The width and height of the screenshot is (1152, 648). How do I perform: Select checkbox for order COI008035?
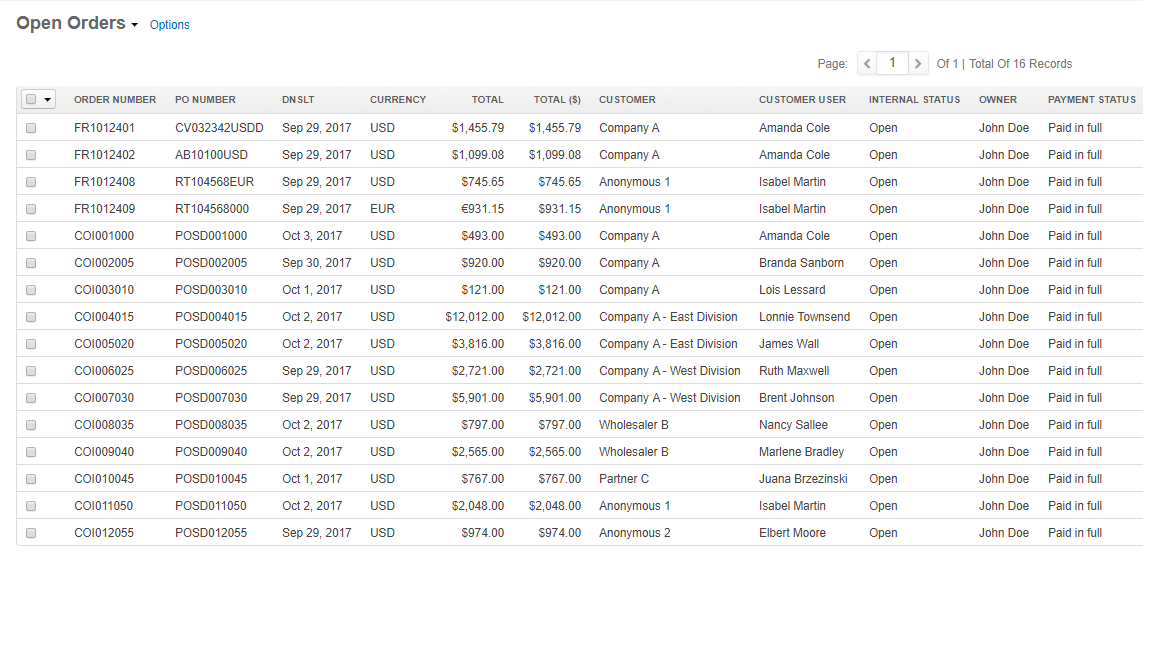coord(31,425)
